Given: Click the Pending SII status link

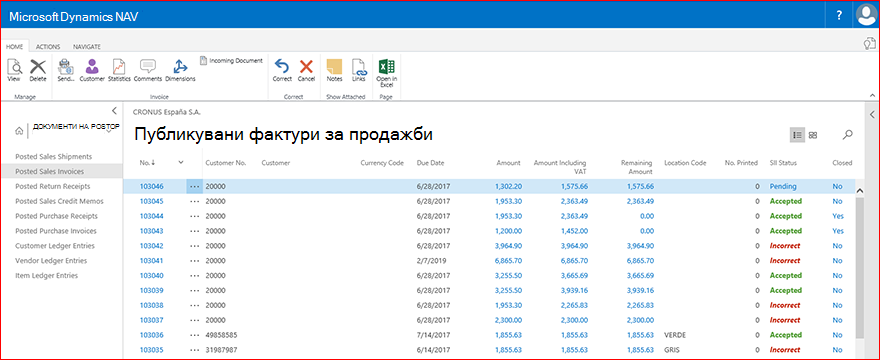Looking at the screenshot, I should tap(783, 186).
